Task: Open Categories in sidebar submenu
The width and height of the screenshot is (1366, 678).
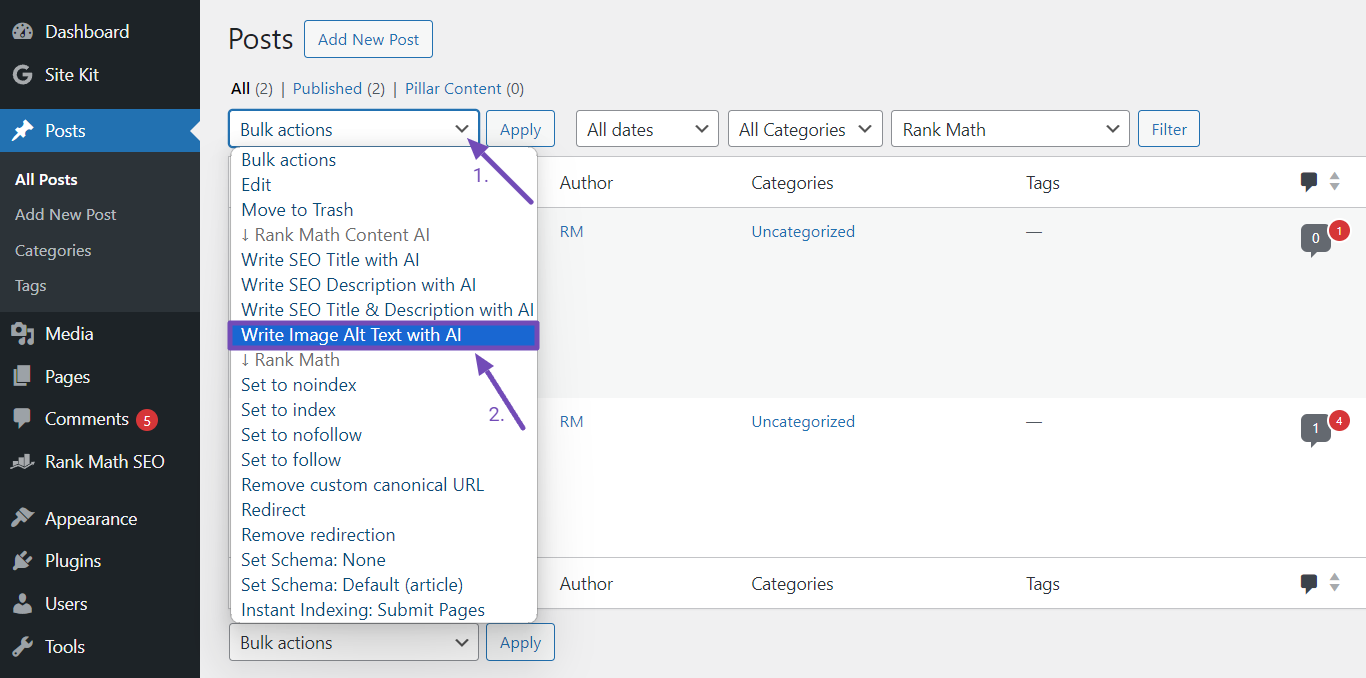Action: coord(53,250)
